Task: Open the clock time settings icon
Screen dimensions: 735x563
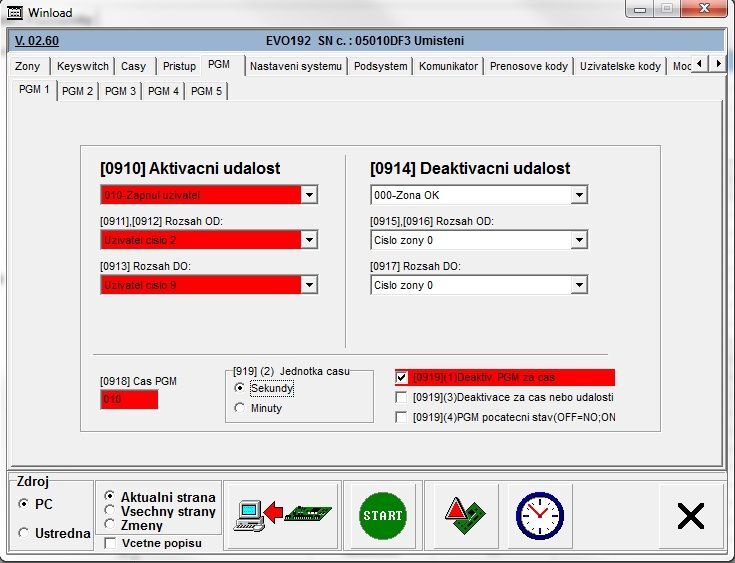Action: (x=539, y=516)
